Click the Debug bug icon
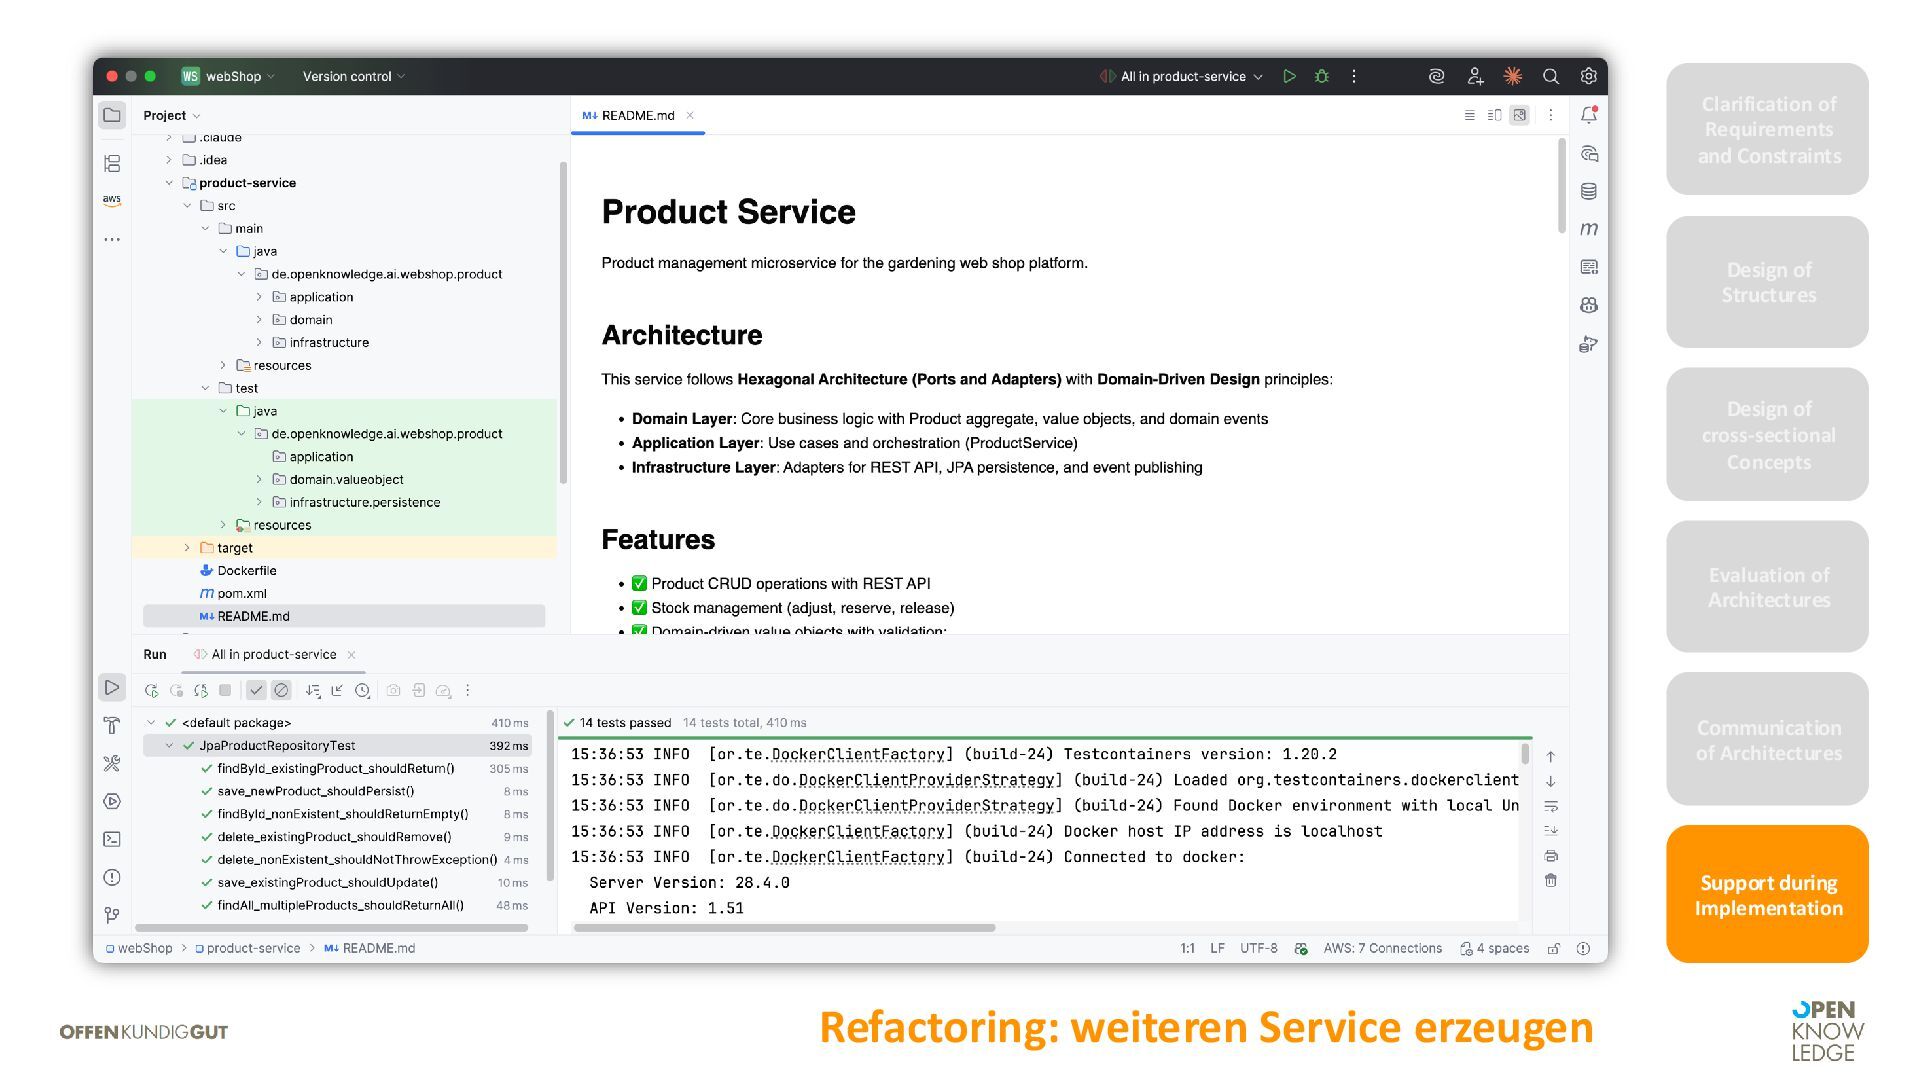The height and width of the screenshot is (1080, 1920). [1321, 76]
